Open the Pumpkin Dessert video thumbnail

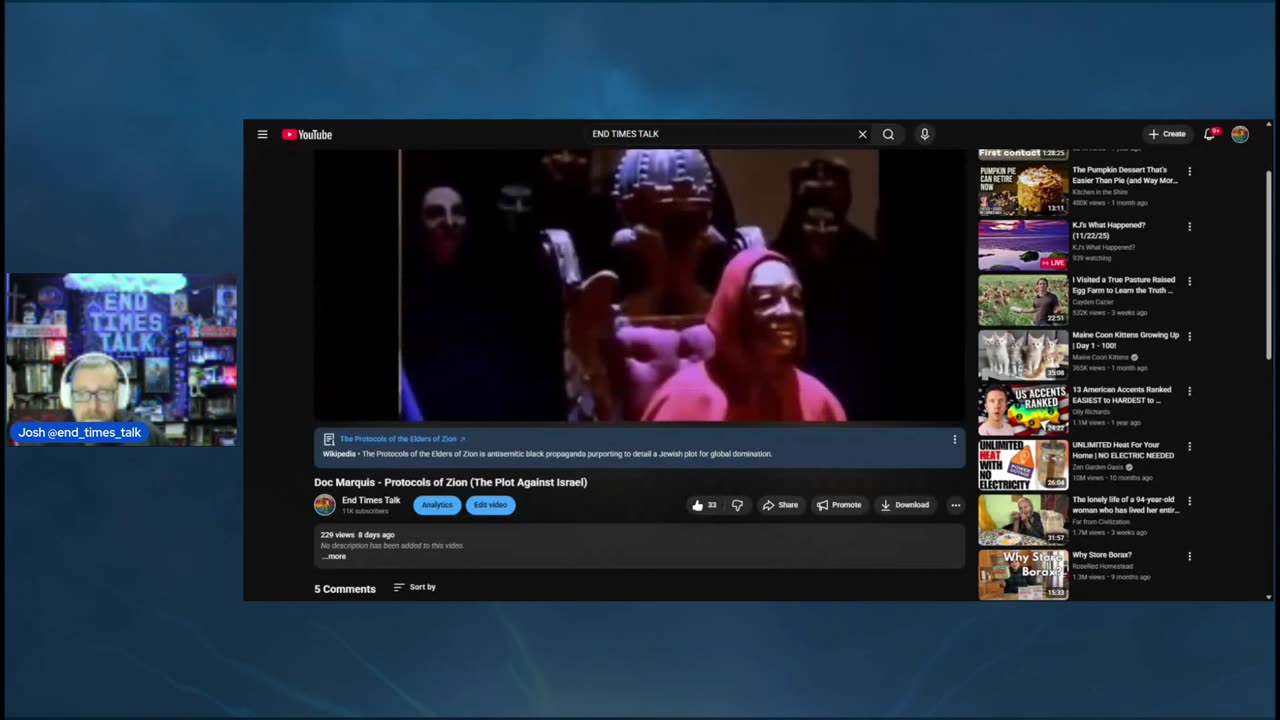pos(1023,189)
